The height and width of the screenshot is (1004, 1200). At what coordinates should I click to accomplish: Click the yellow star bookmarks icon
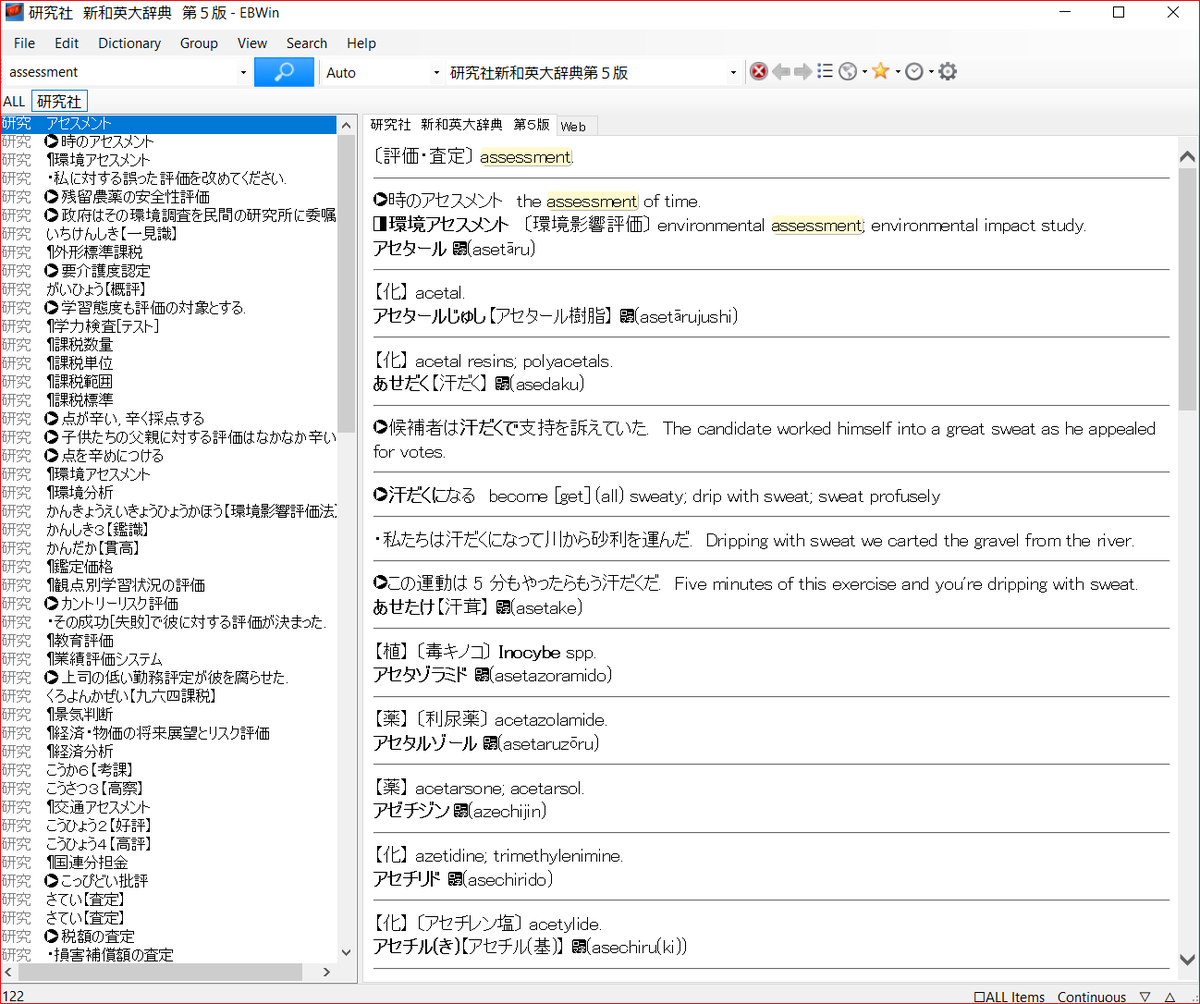[x=880, y=71]
